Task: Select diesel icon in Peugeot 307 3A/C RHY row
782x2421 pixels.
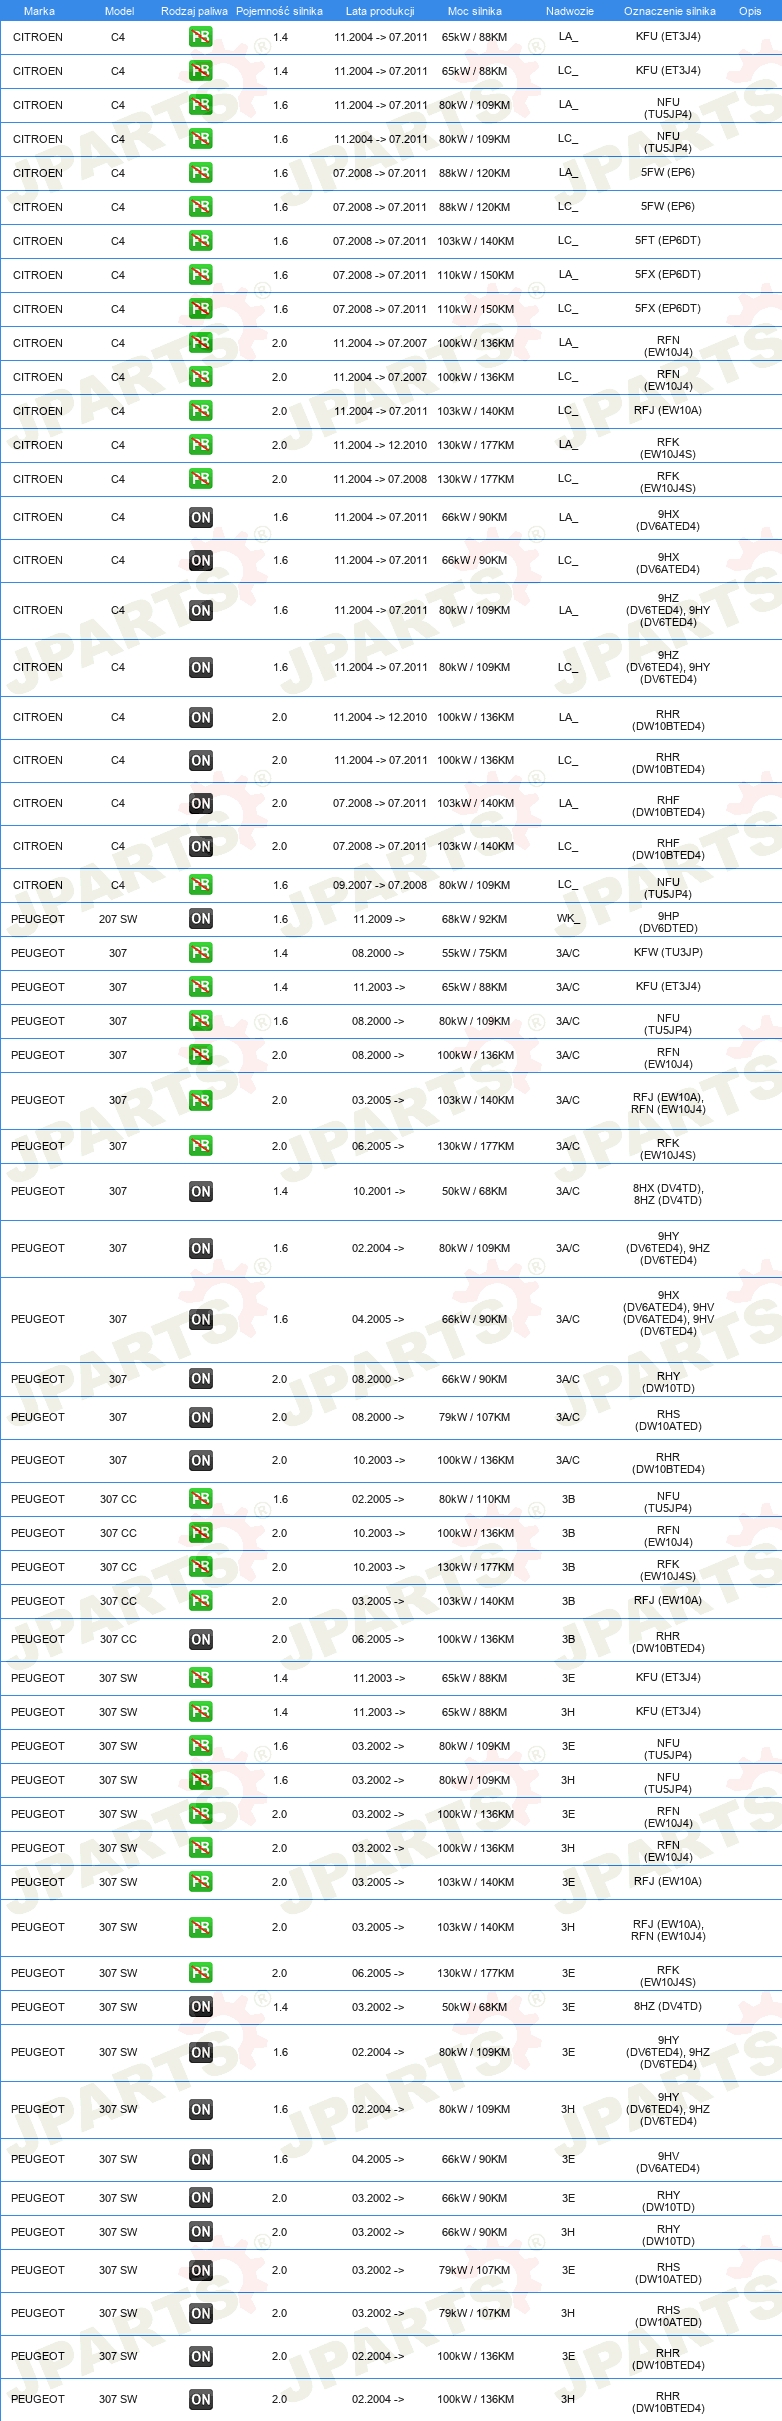Action: [200, 1379]
